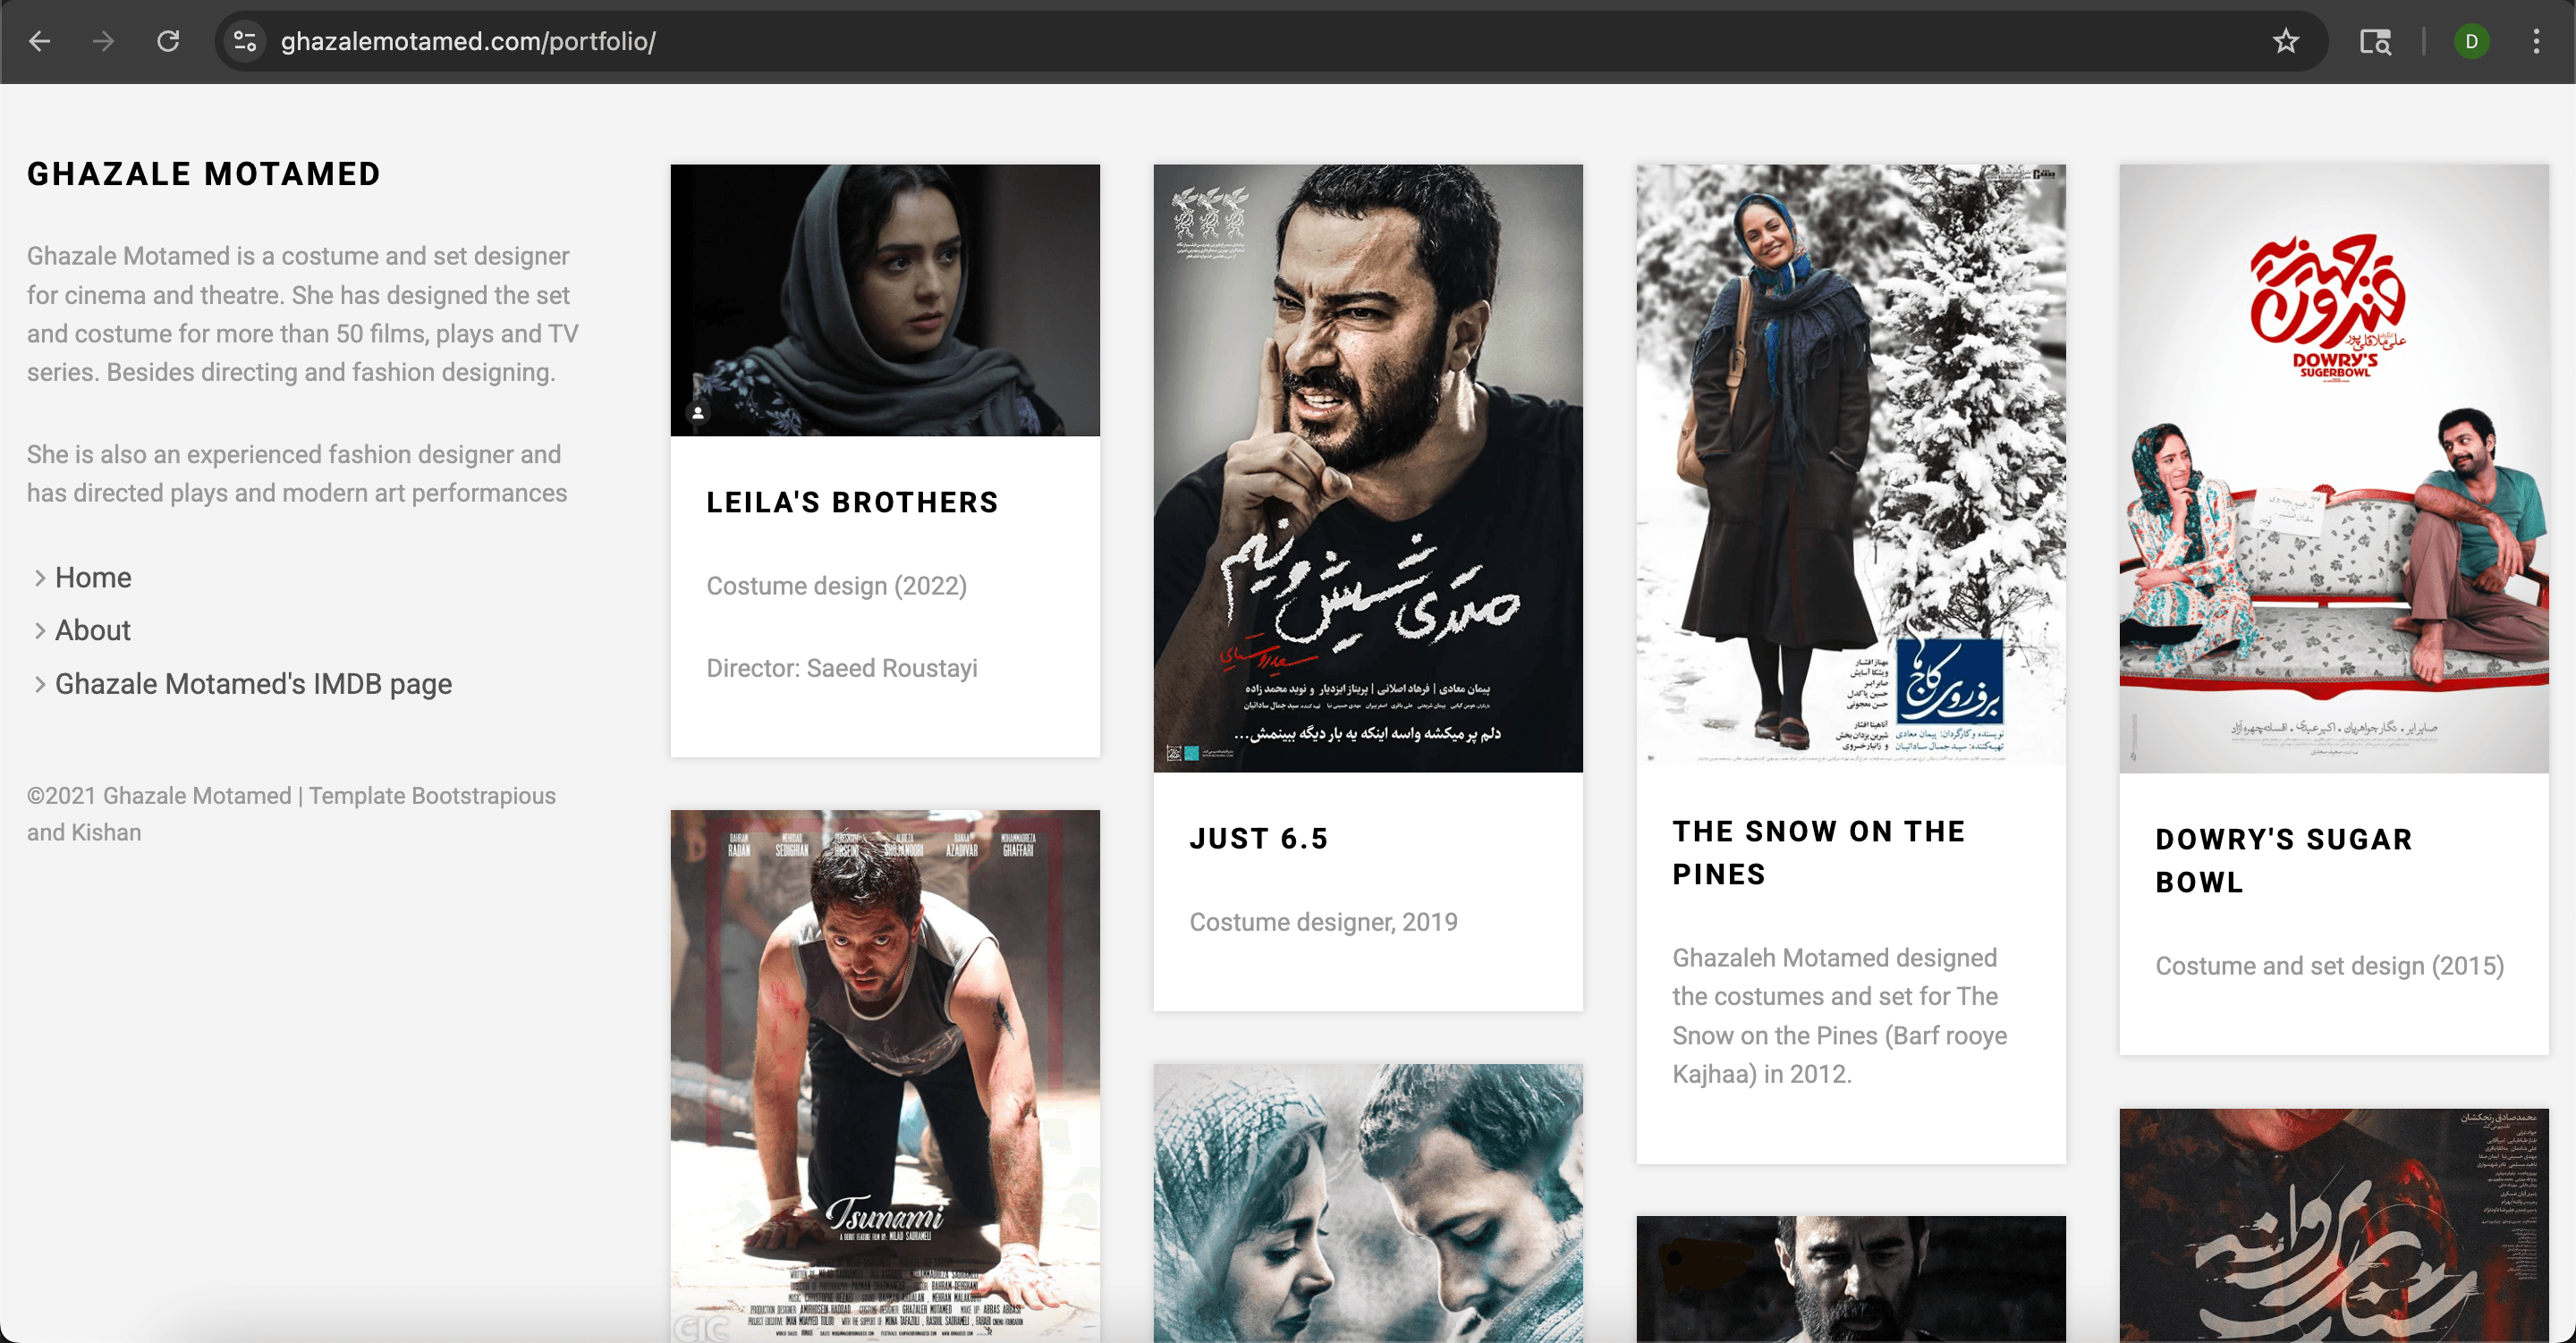The image size is (2576, 1343).
Task: Click the chevron beside About
Action: (40, 631)
